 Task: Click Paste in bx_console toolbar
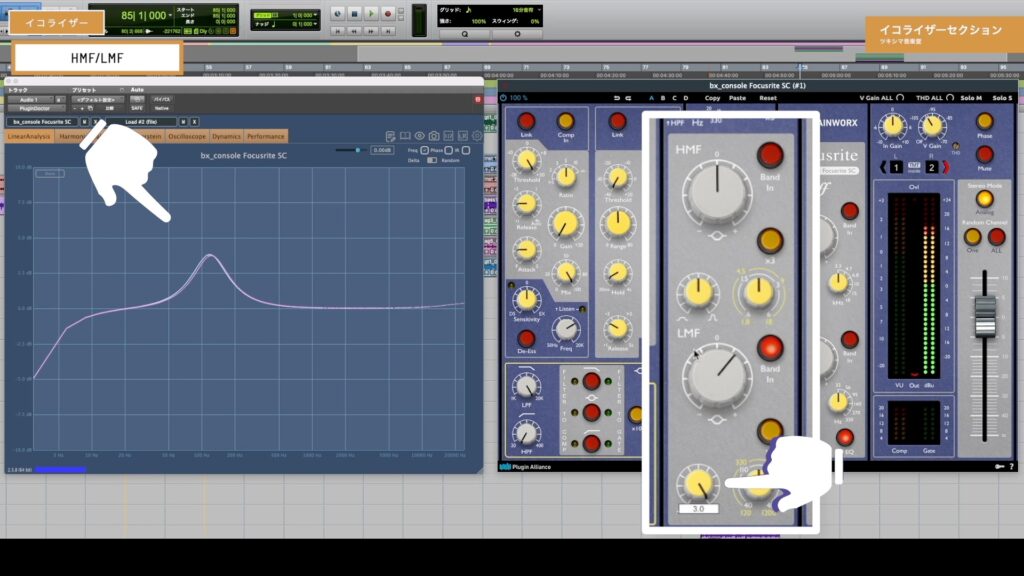pos(737,98)
